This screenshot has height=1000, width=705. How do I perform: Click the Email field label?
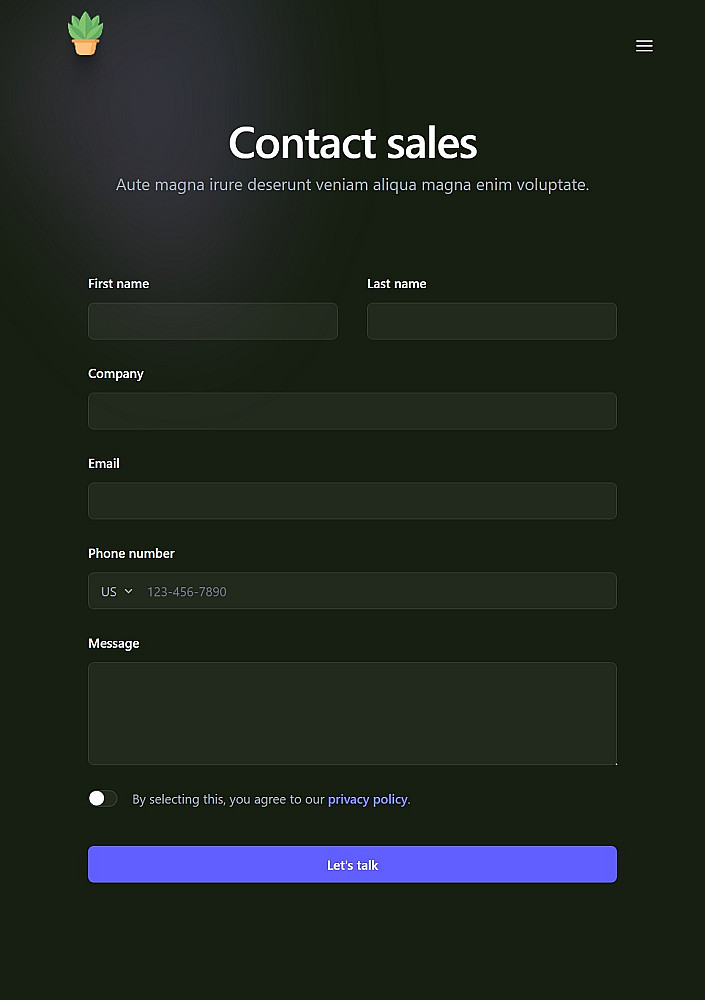point(104,464)
